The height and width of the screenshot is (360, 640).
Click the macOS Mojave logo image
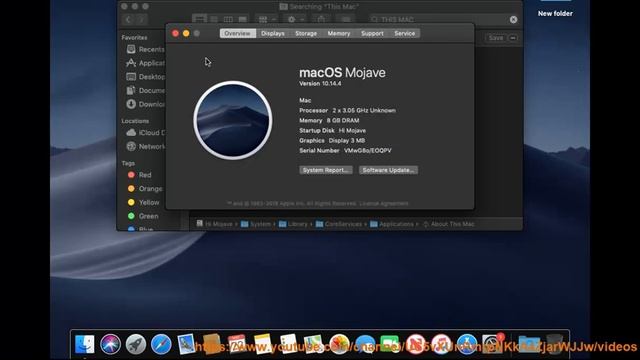(233, 120)
